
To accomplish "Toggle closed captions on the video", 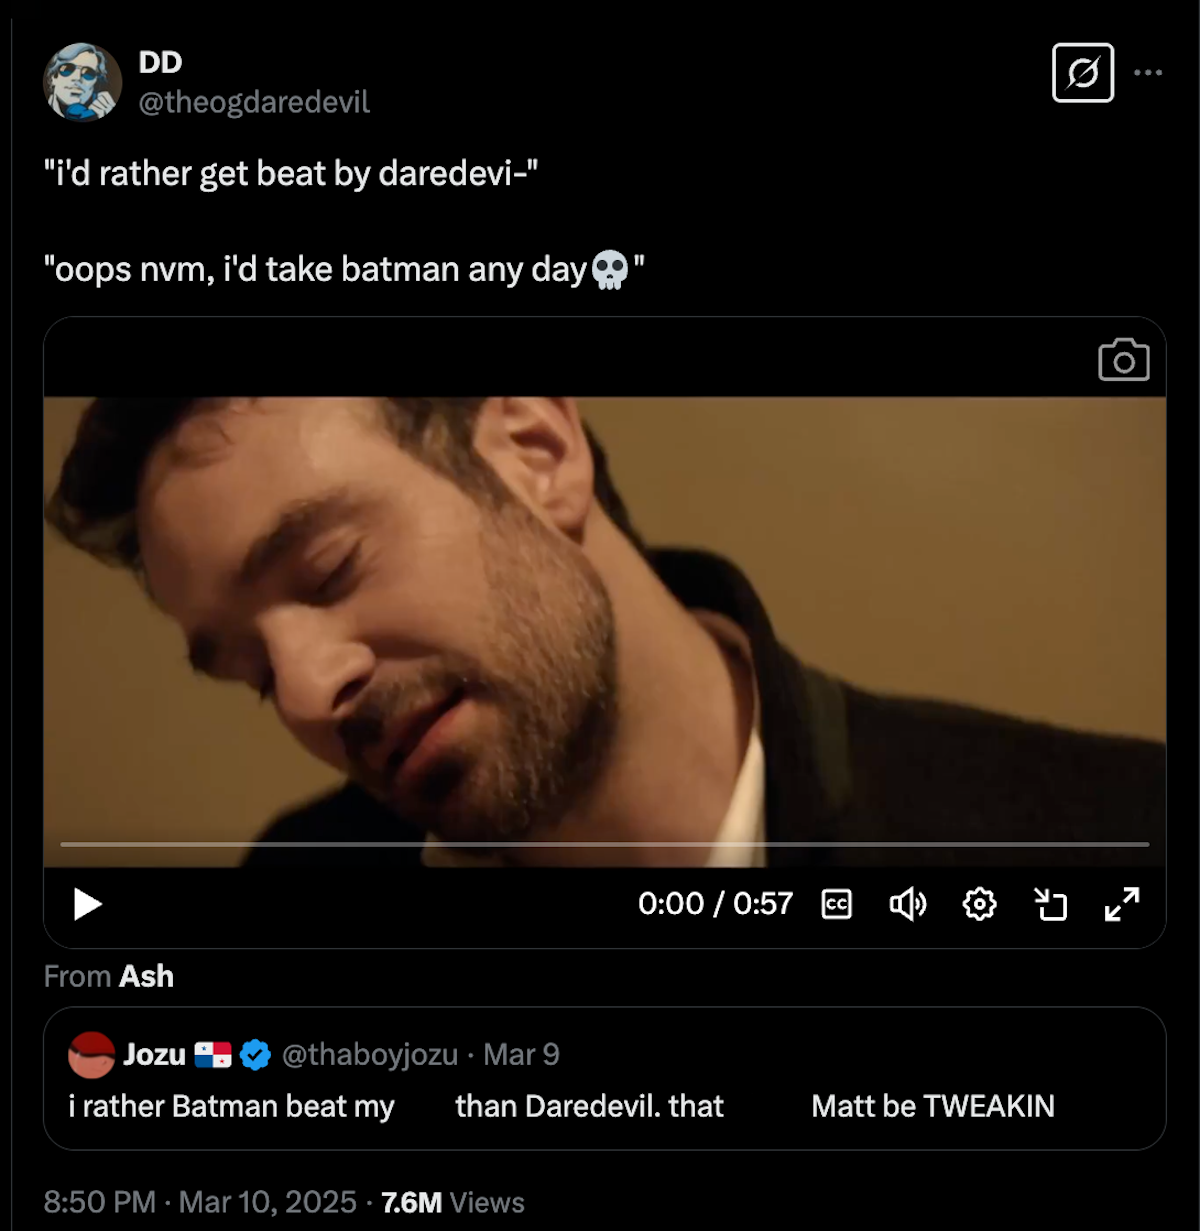I will 836,904.
